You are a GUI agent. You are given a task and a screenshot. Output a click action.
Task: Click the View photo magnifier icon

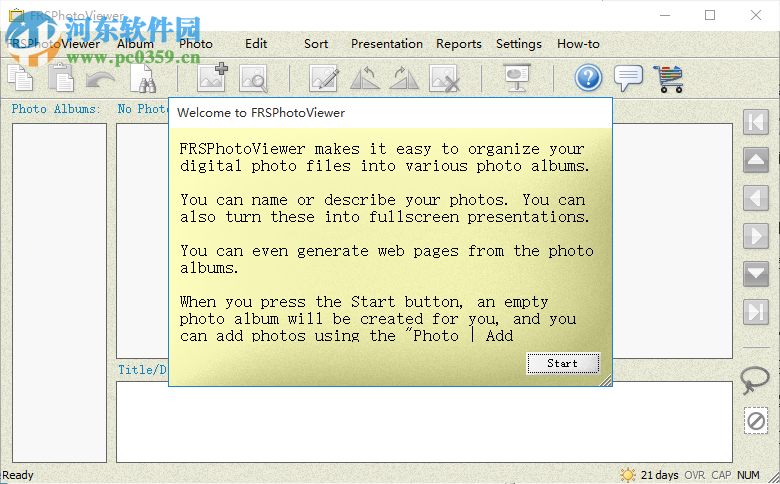[x=253, y=79]
